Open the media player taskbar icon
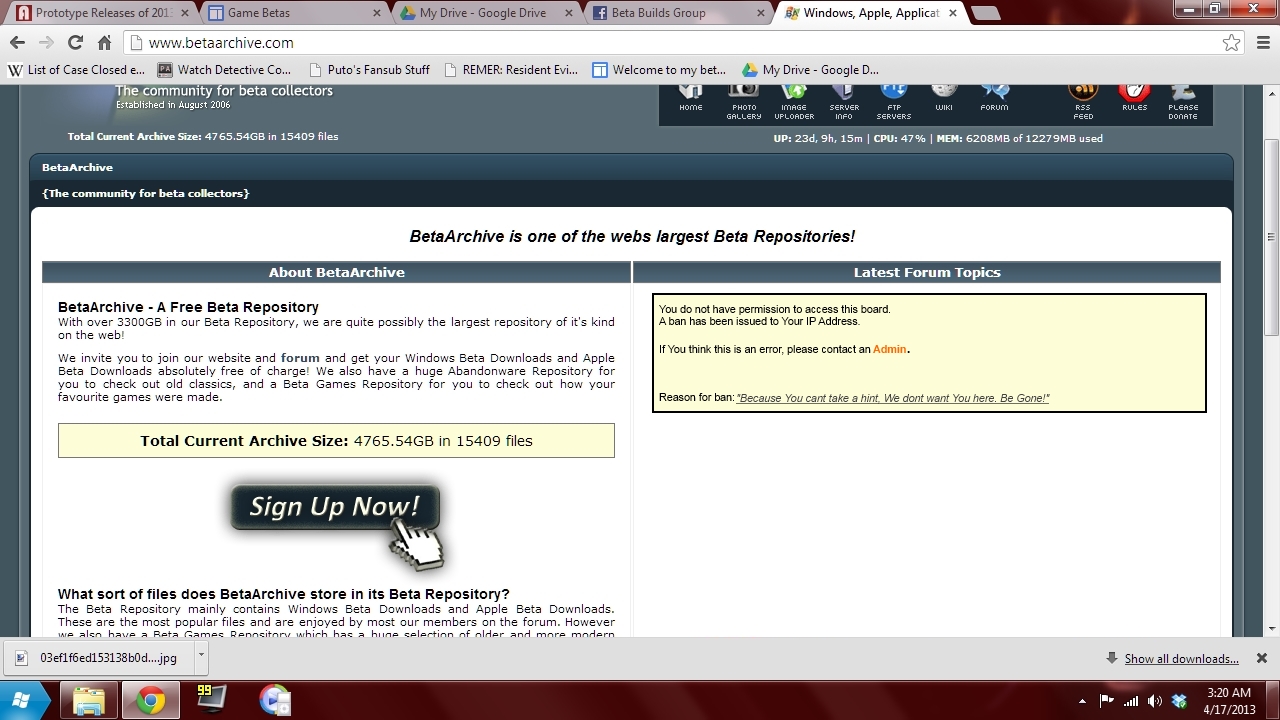 pos(274,700)
